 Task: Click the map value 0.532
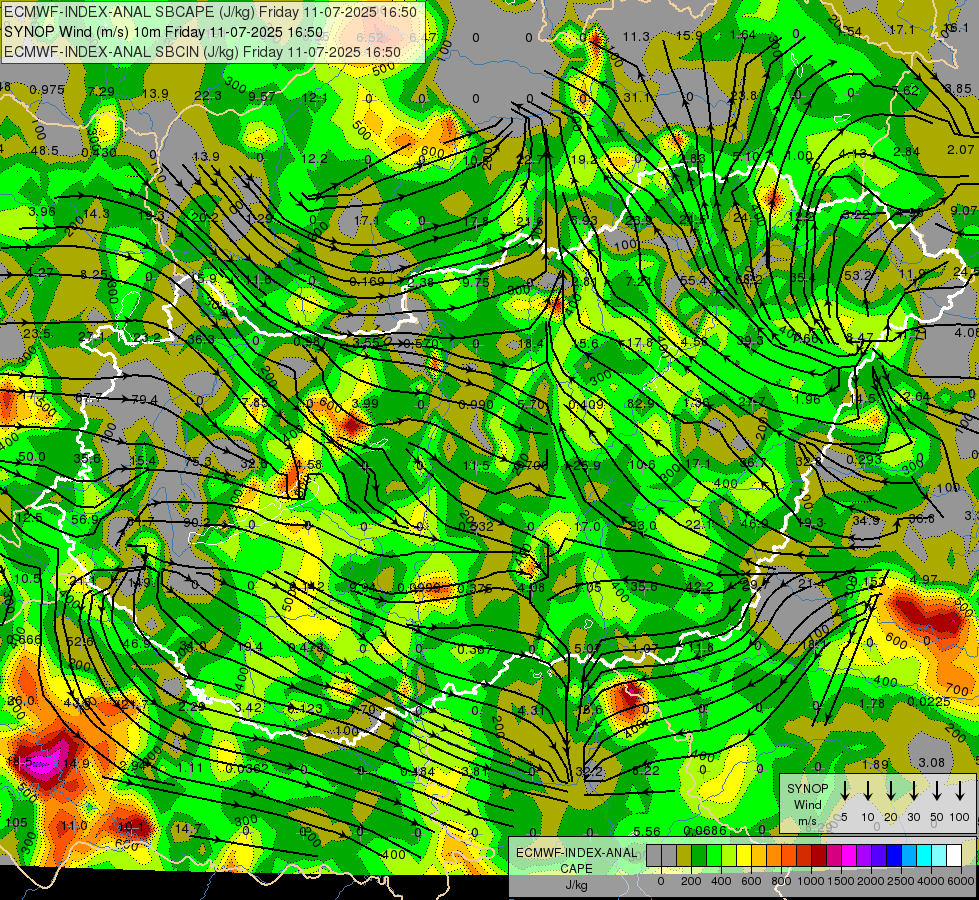click(x=476, y=527)
